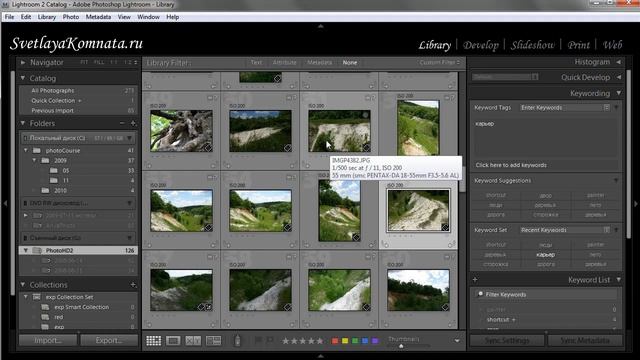Toggle Metadata filter in Library Filter
640x360 pixels.
point(320,62)
